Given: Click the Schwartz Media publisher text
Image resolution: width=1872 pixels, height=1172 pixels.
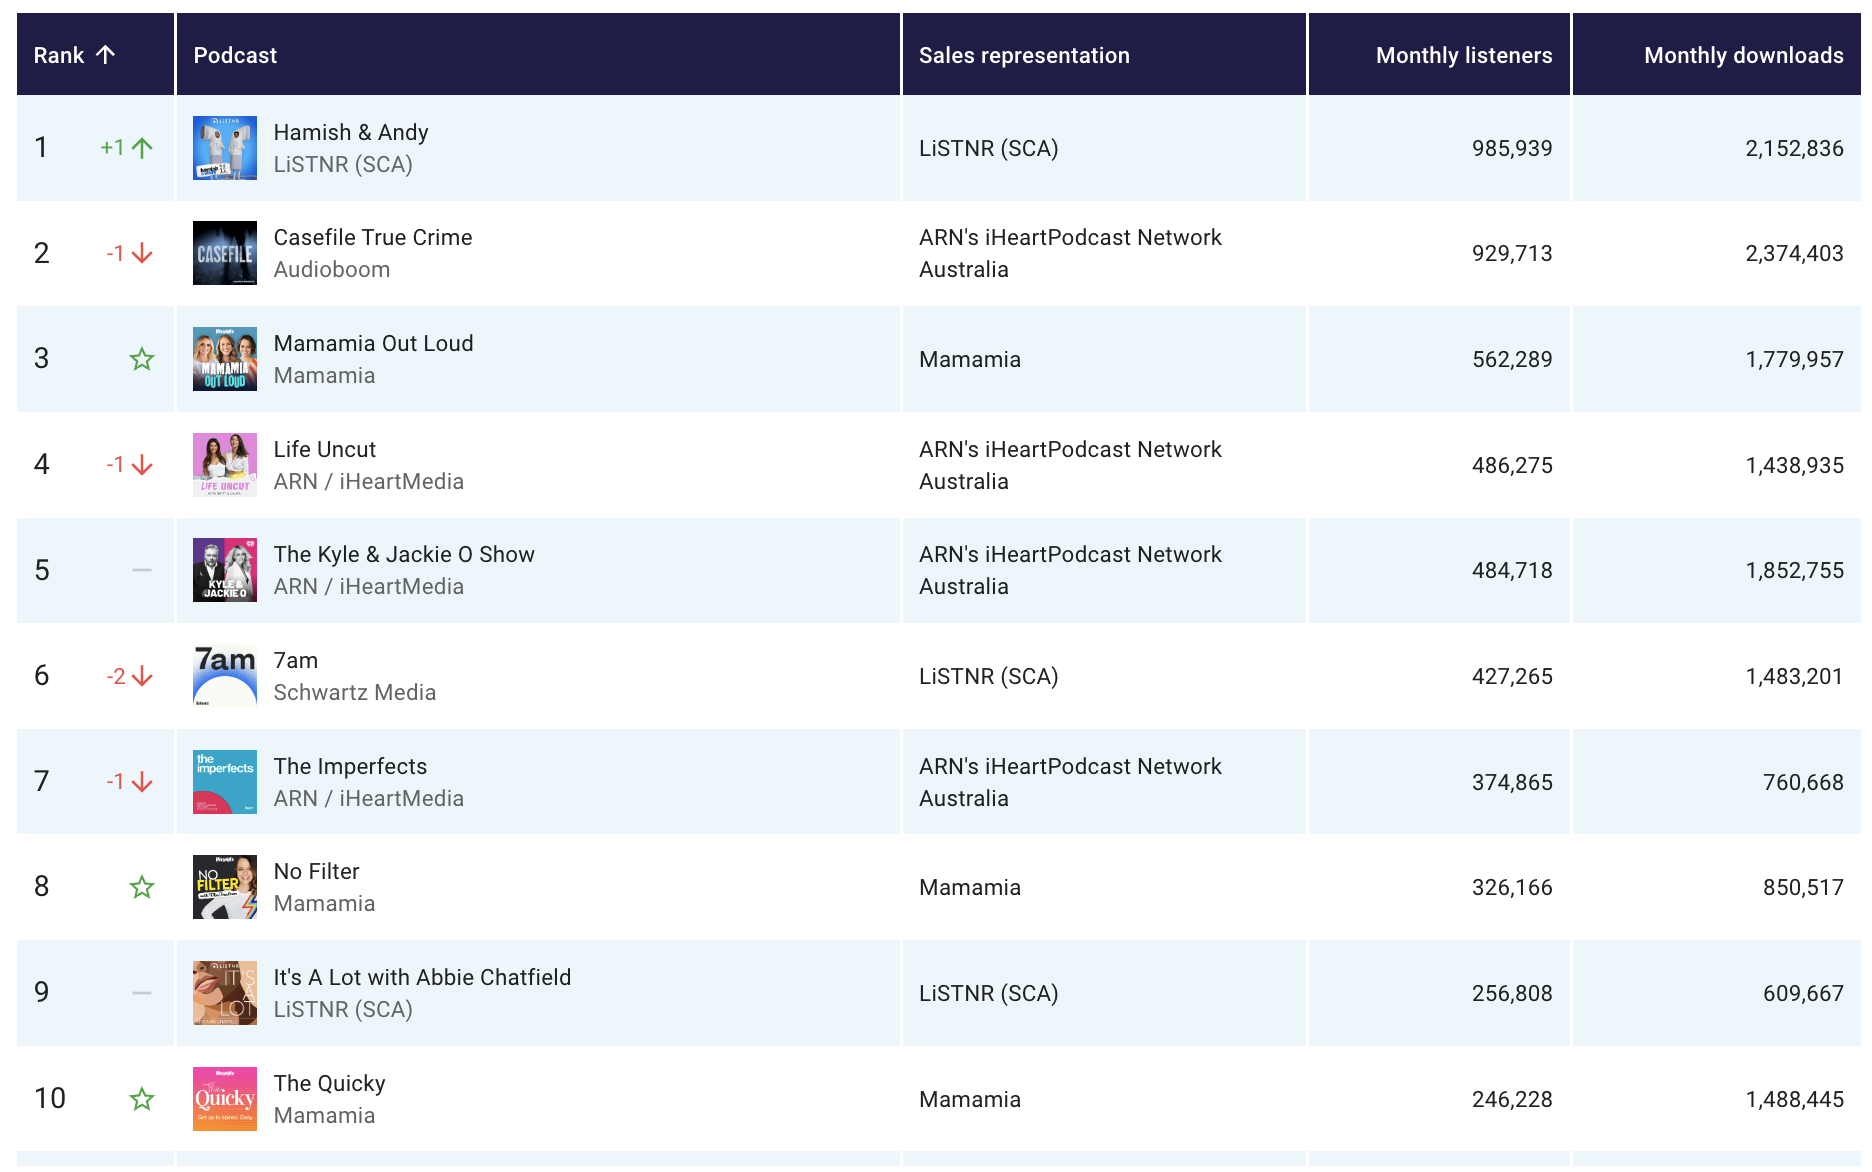Looking at the screenshot, I should [355, 692].
